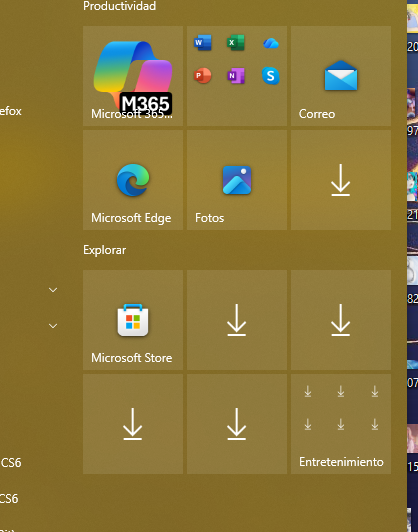
Task: Open the Entretenimiento folder tile
Action: 341,424
